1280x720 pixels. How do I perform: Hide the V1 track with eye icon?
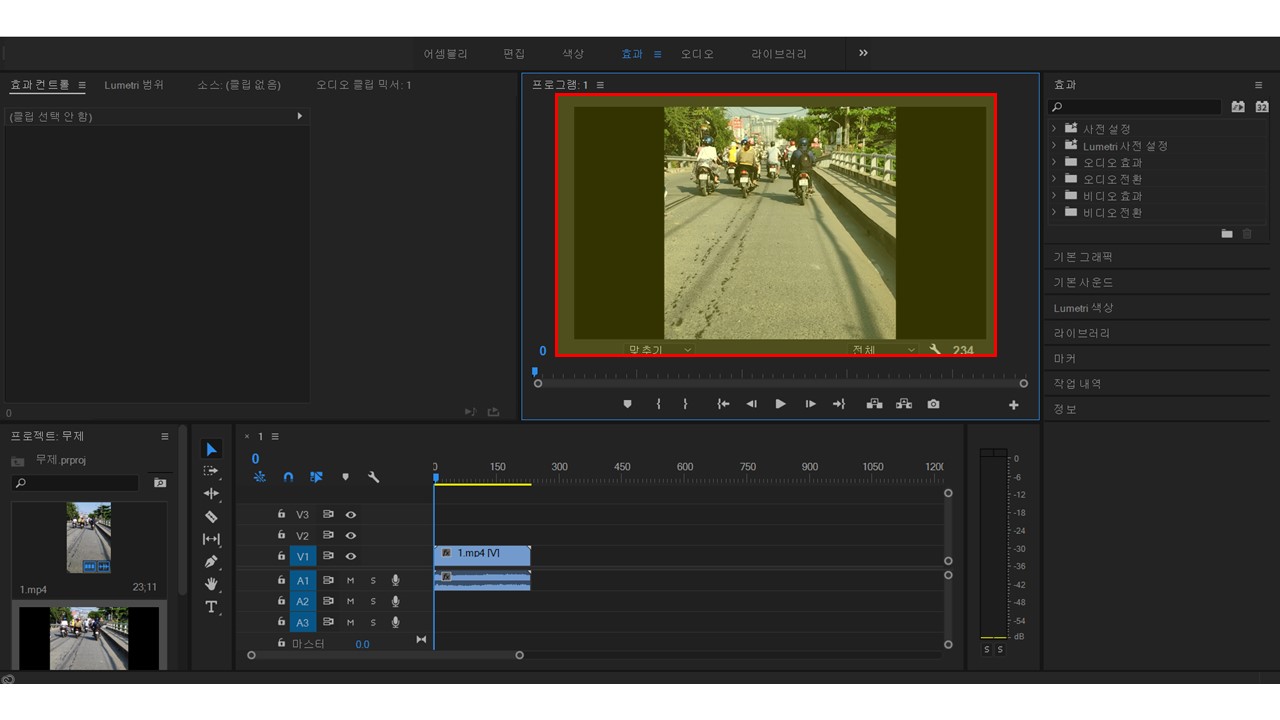[x=351, y=556]
